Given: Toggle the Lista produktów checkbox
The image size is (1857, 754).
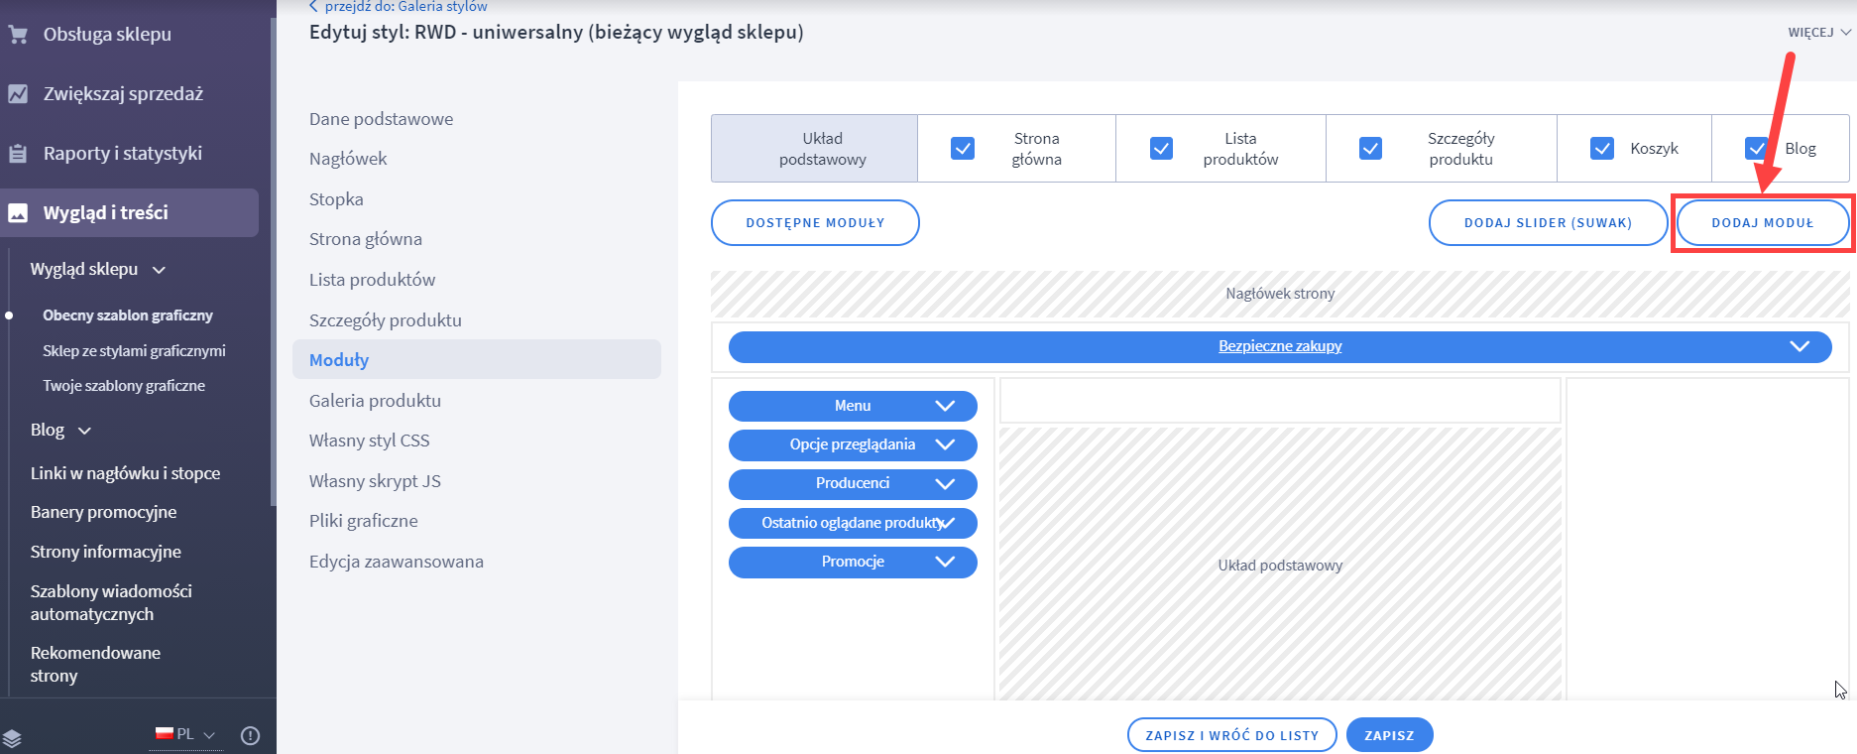Looking at the screenshot, I should coord(1161,149).
